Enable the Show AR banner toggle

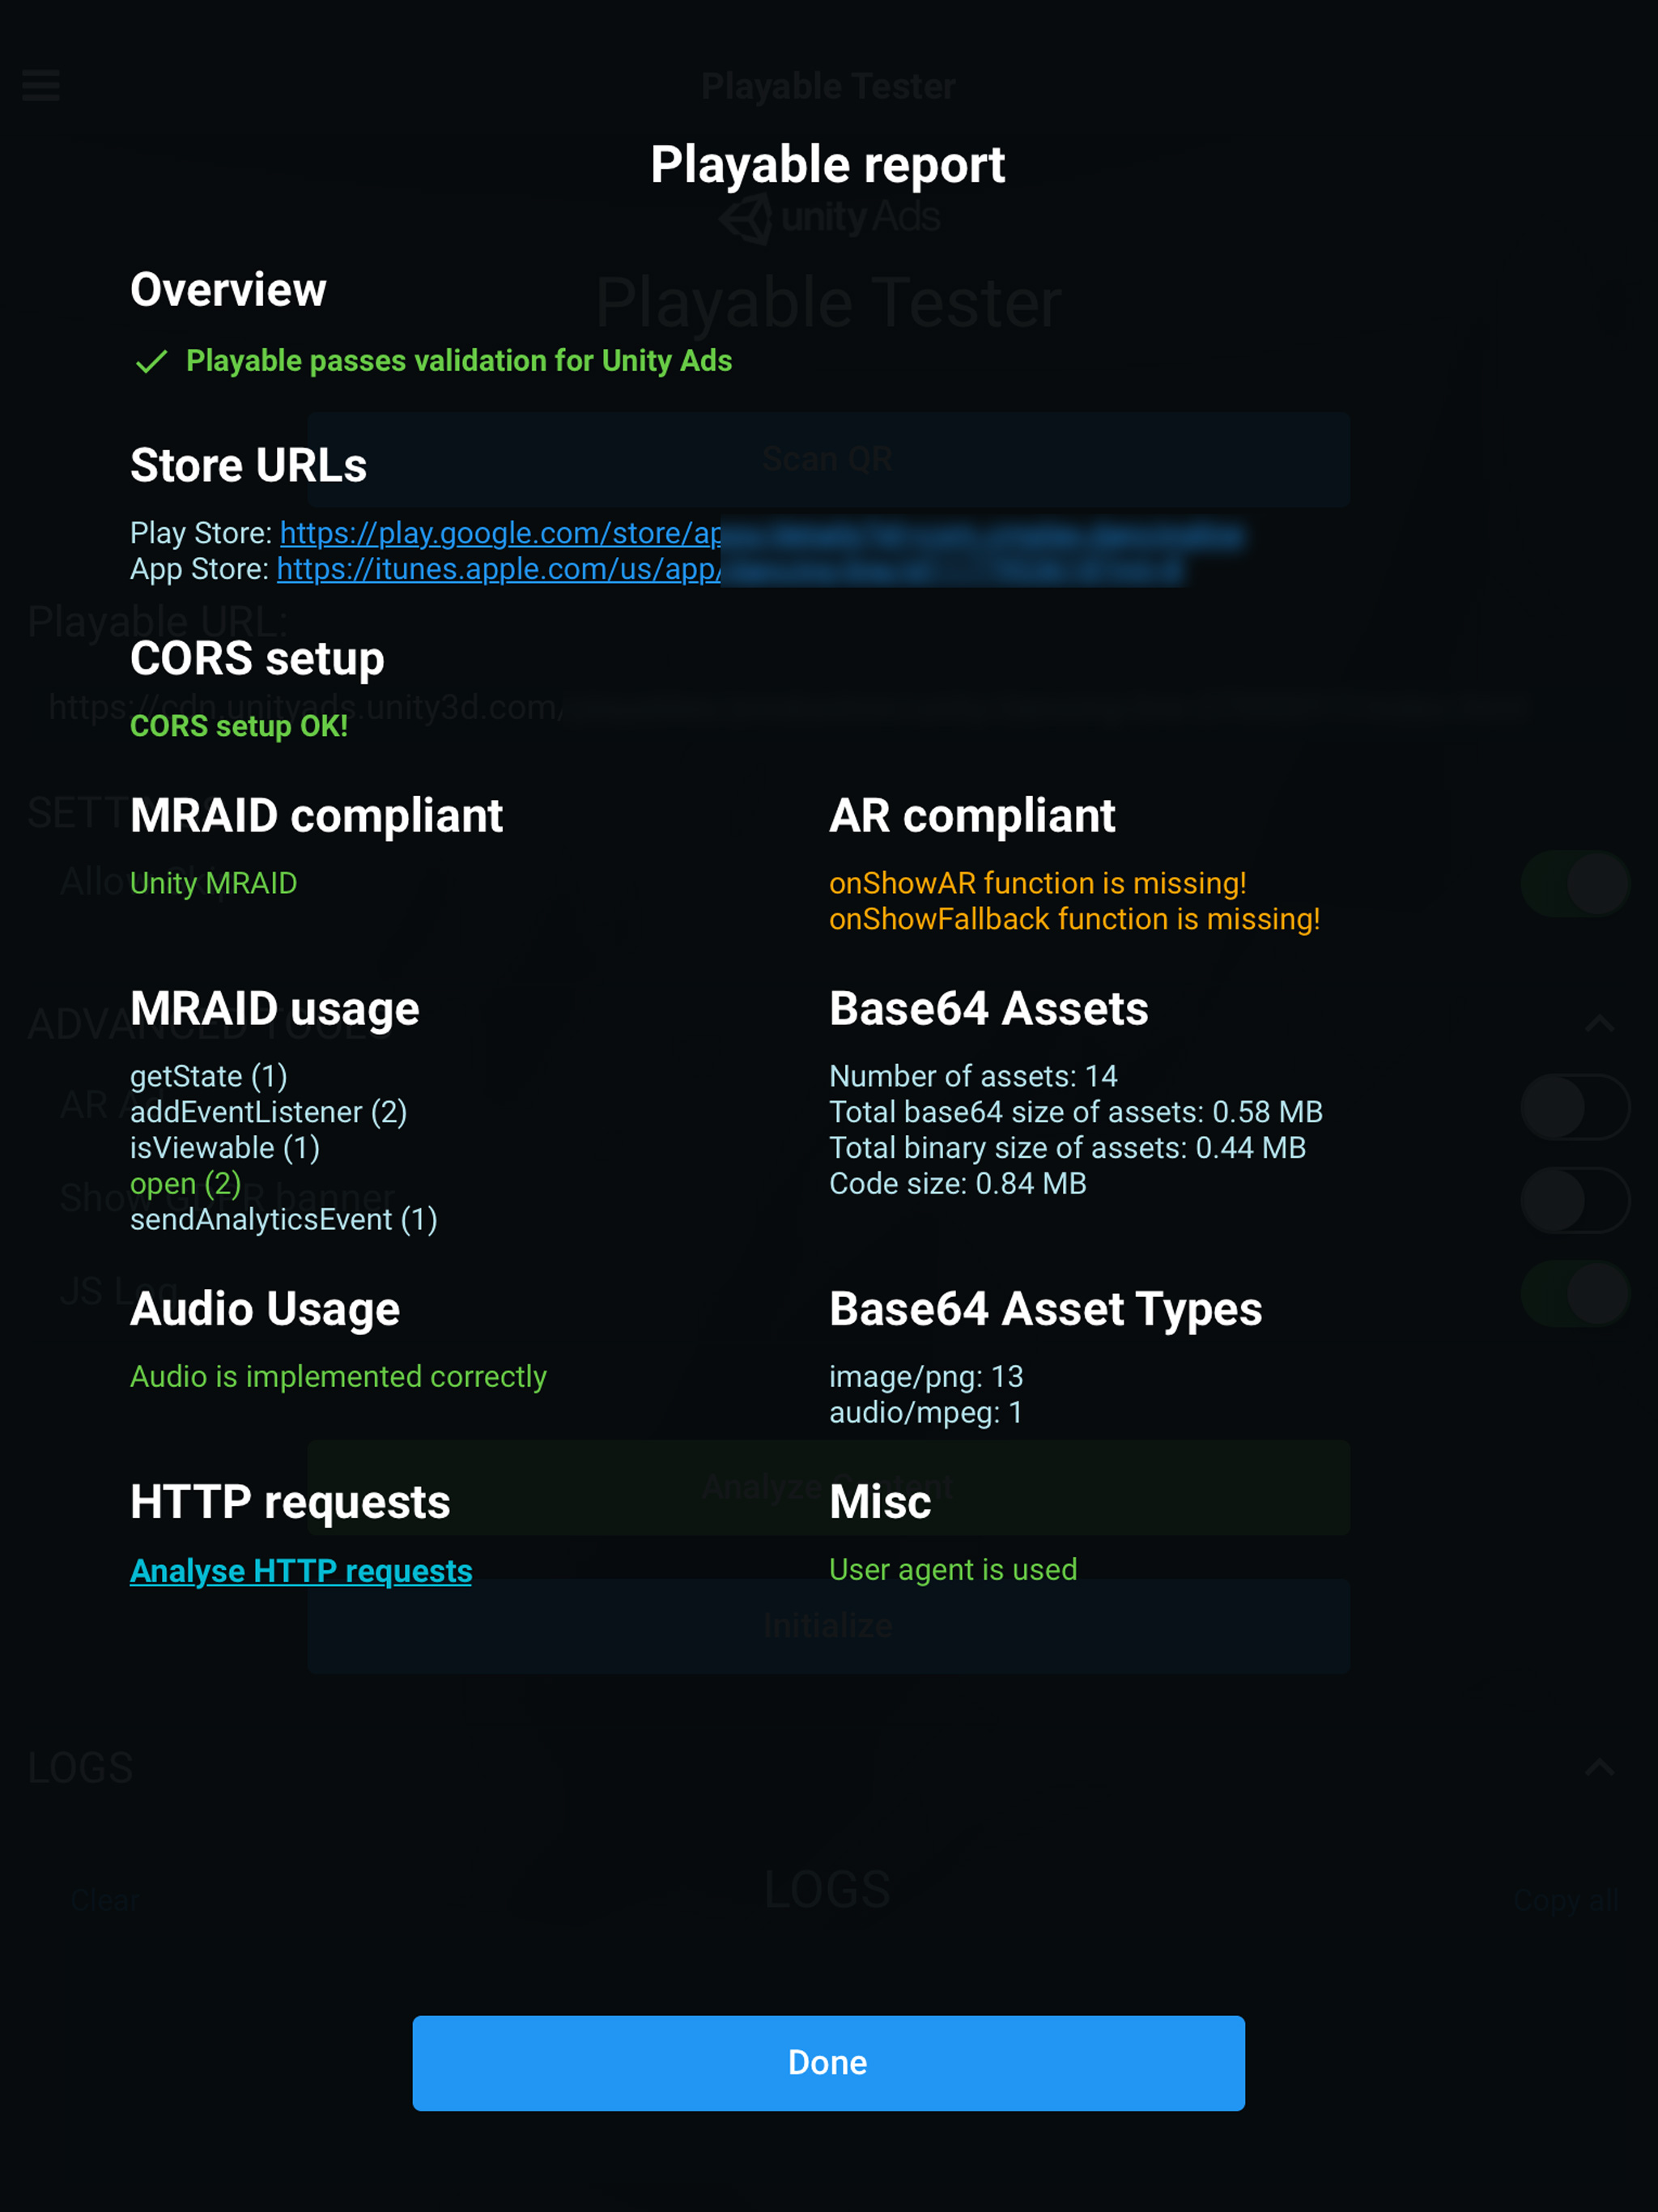tap(1573, 1200)
